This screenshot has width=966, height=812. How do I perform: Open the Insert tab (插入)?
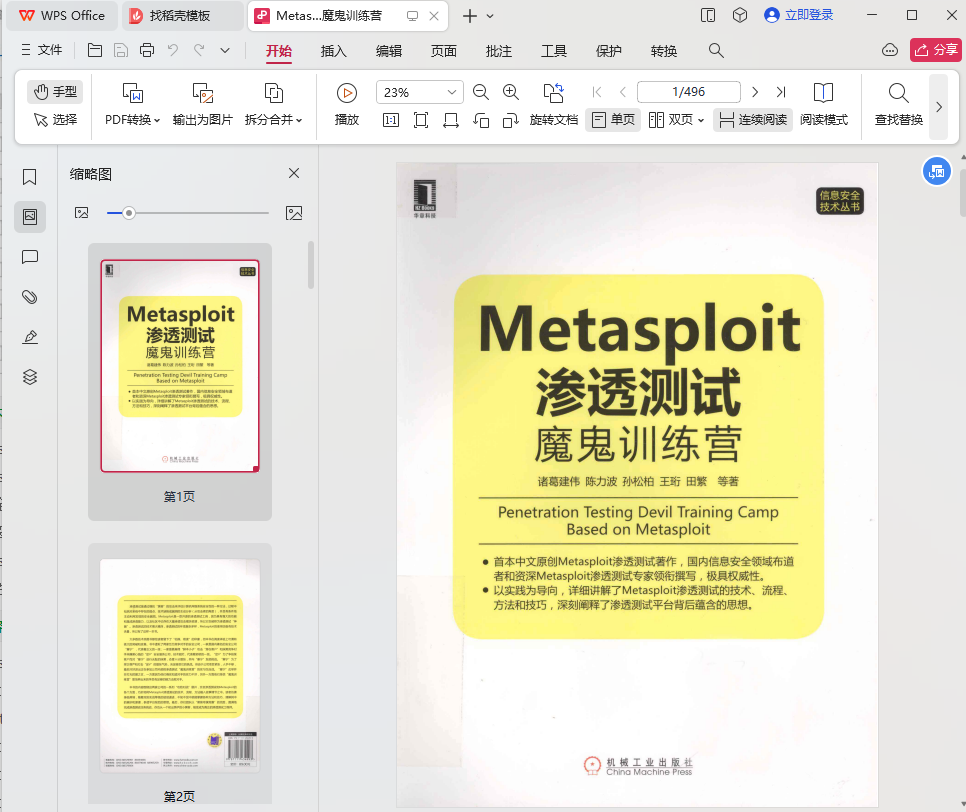point(334,51)
